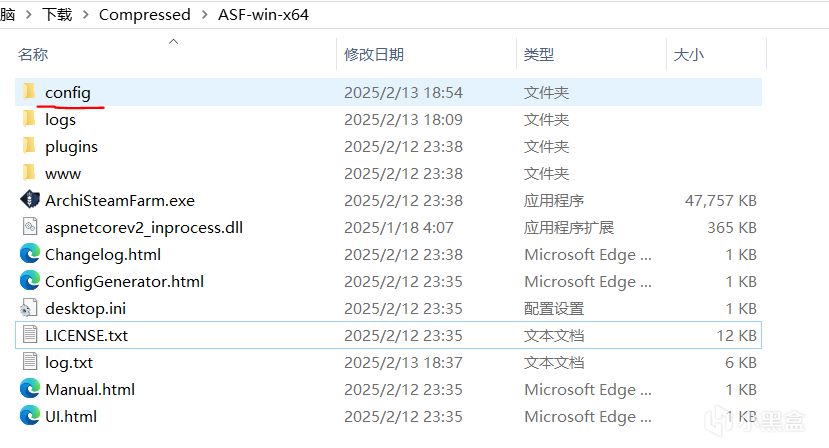Screen dimensions: 829x448
Task: Click the breadcrumb chevron before 下载
Action: tap(27, 15)
